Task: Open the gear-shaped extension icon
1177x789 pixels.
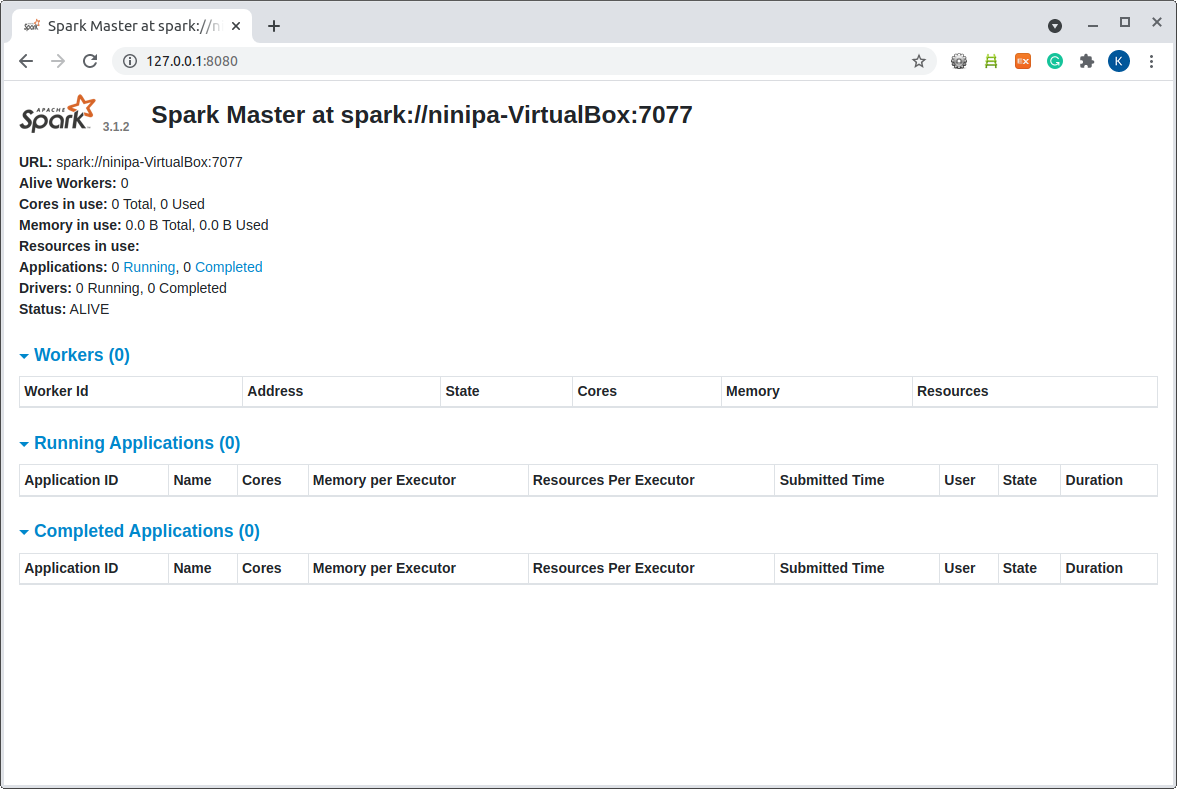Action: tap(959, 62)
